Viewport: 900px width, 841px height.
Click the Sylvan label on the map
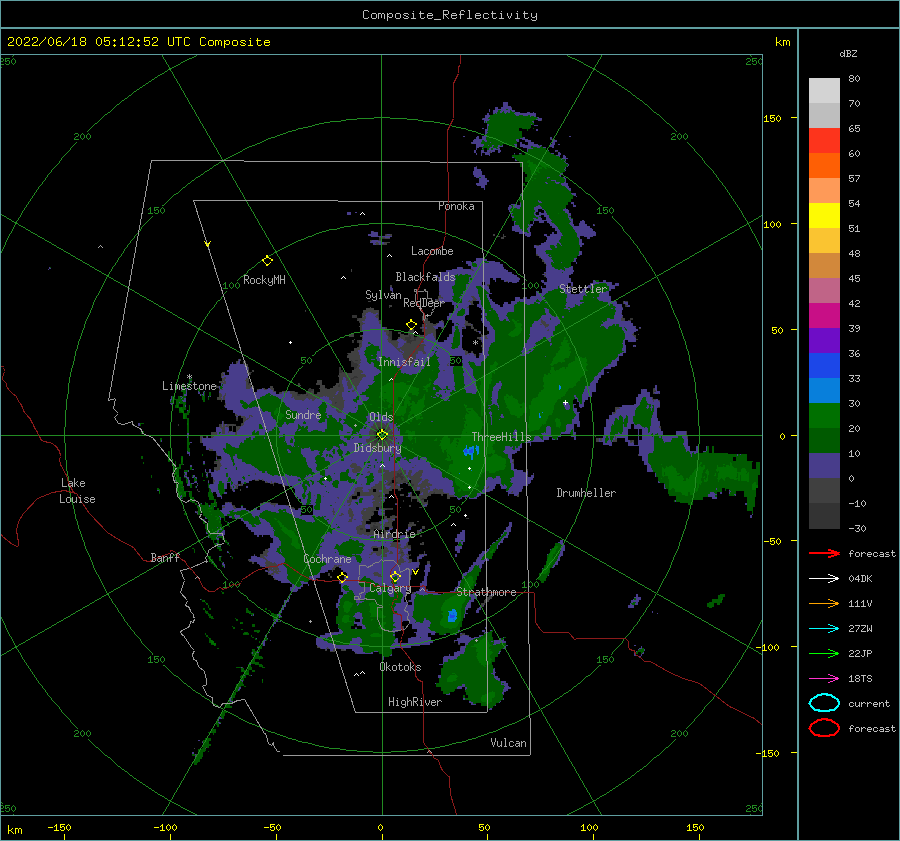point(383,295)
